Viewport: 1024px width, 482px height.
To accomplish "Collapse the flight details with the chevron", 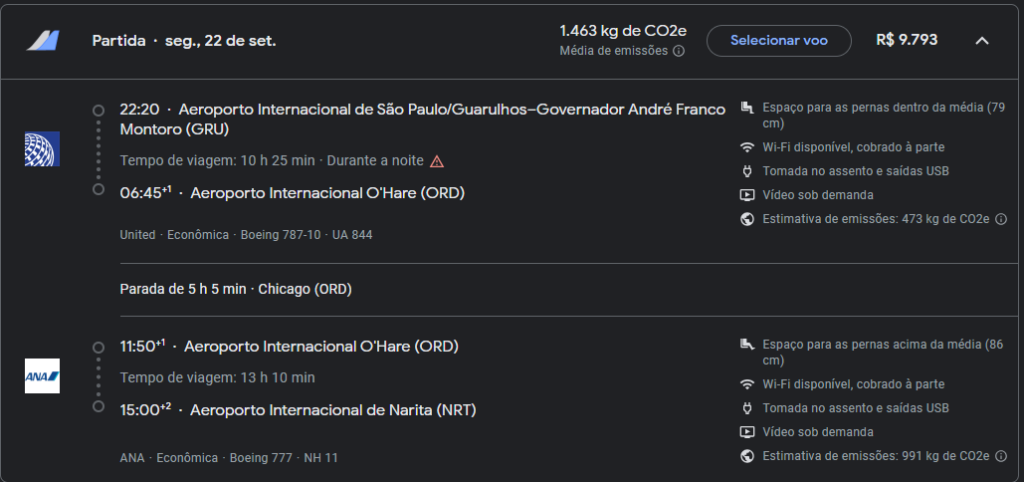I will (982, 41).
